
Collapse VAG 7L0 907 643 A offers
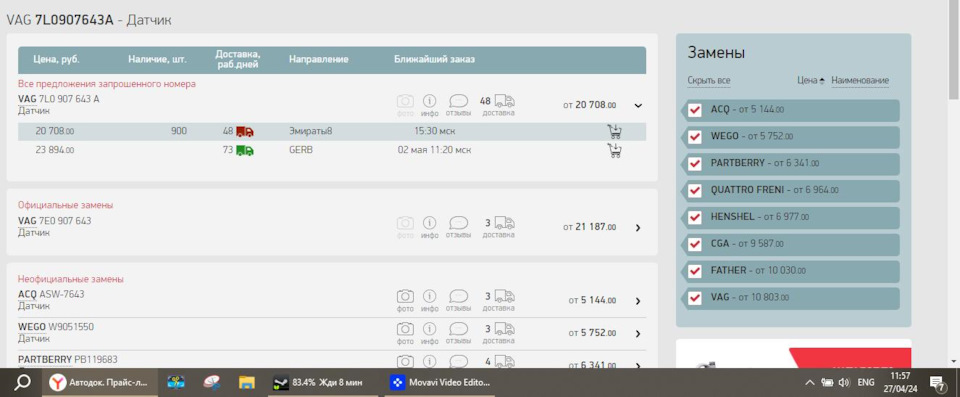[638, 105]
